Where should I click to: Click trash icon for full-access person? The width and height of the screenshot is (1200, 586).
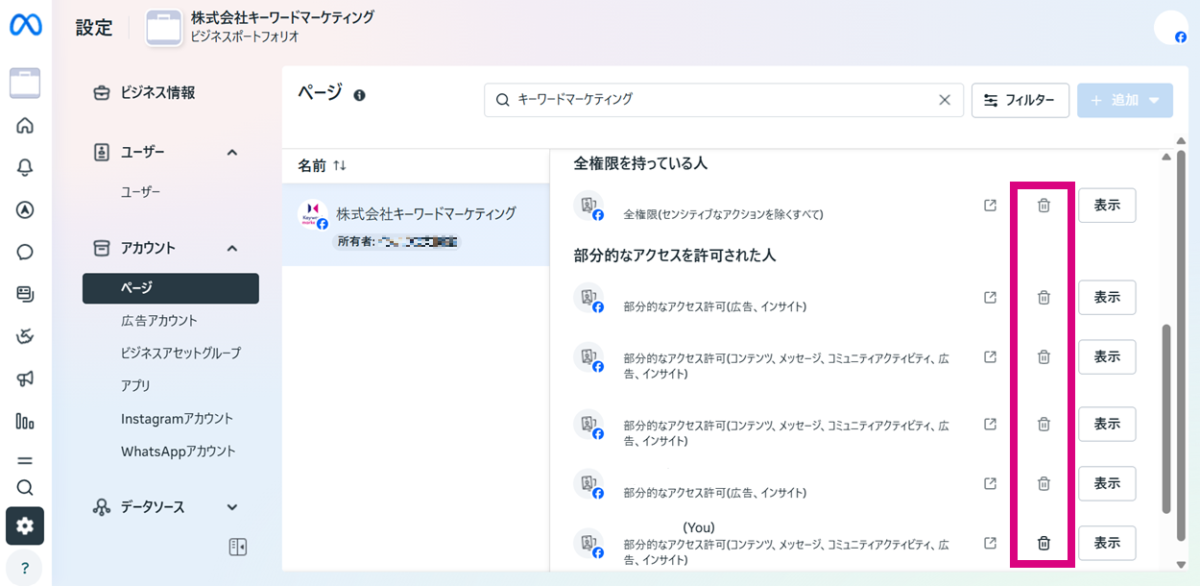point(1043,205)
